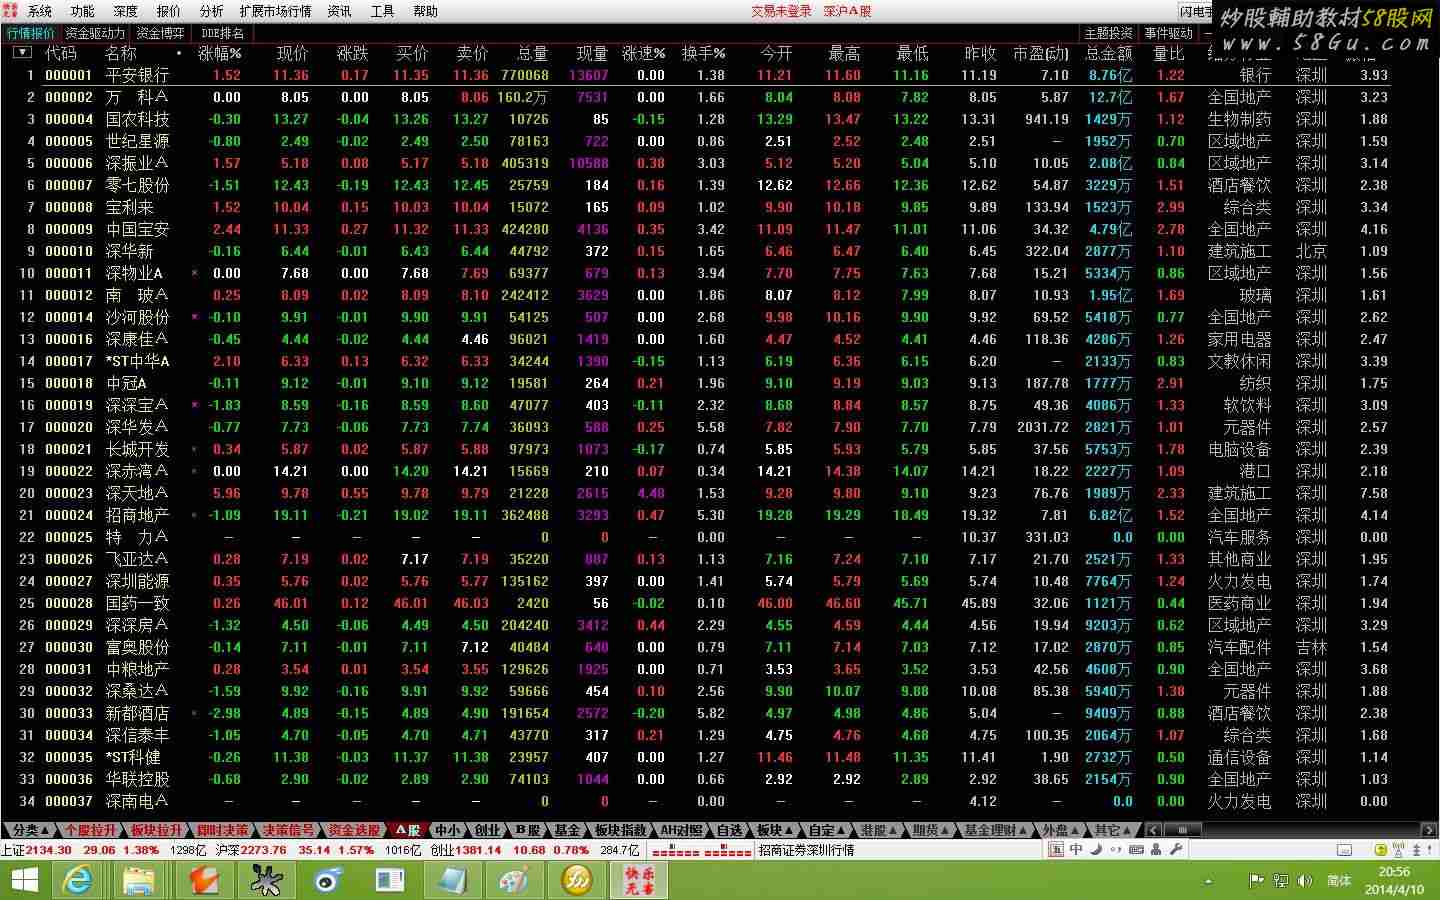
Task: Click the network icon in system tray
Action: click(x=1281, y=881)
